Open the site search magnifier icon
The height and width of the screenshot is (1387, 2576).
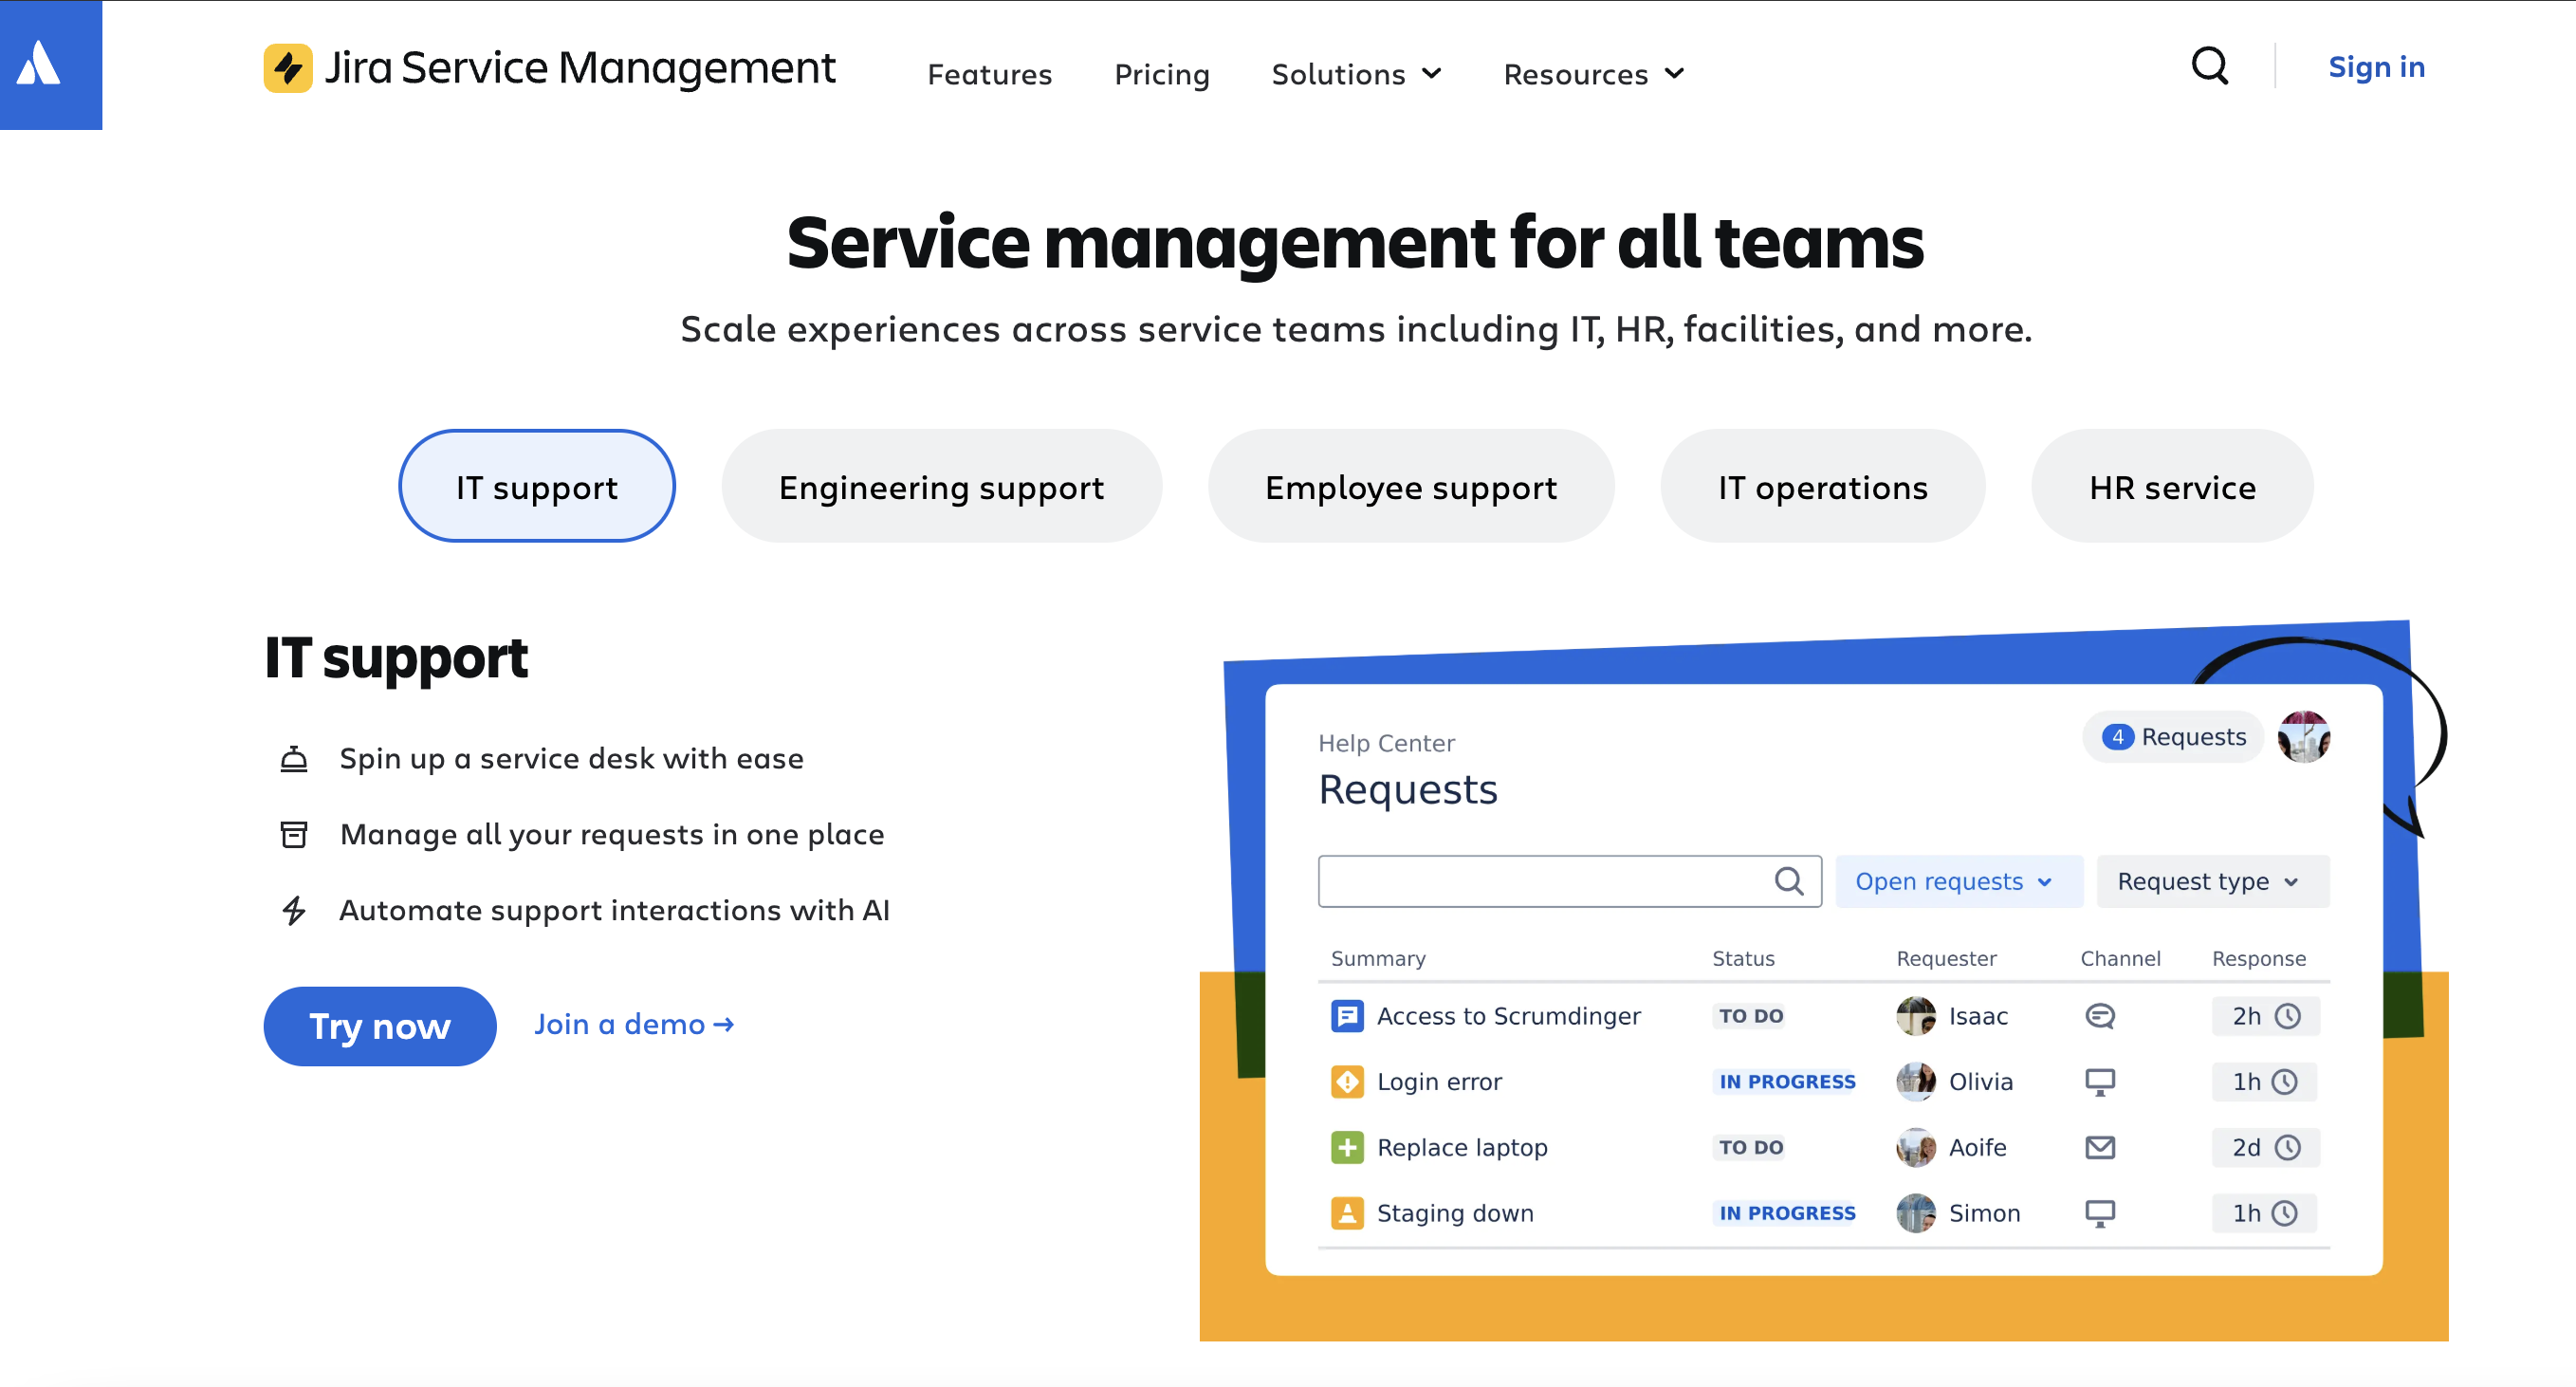click(2209, 66)
